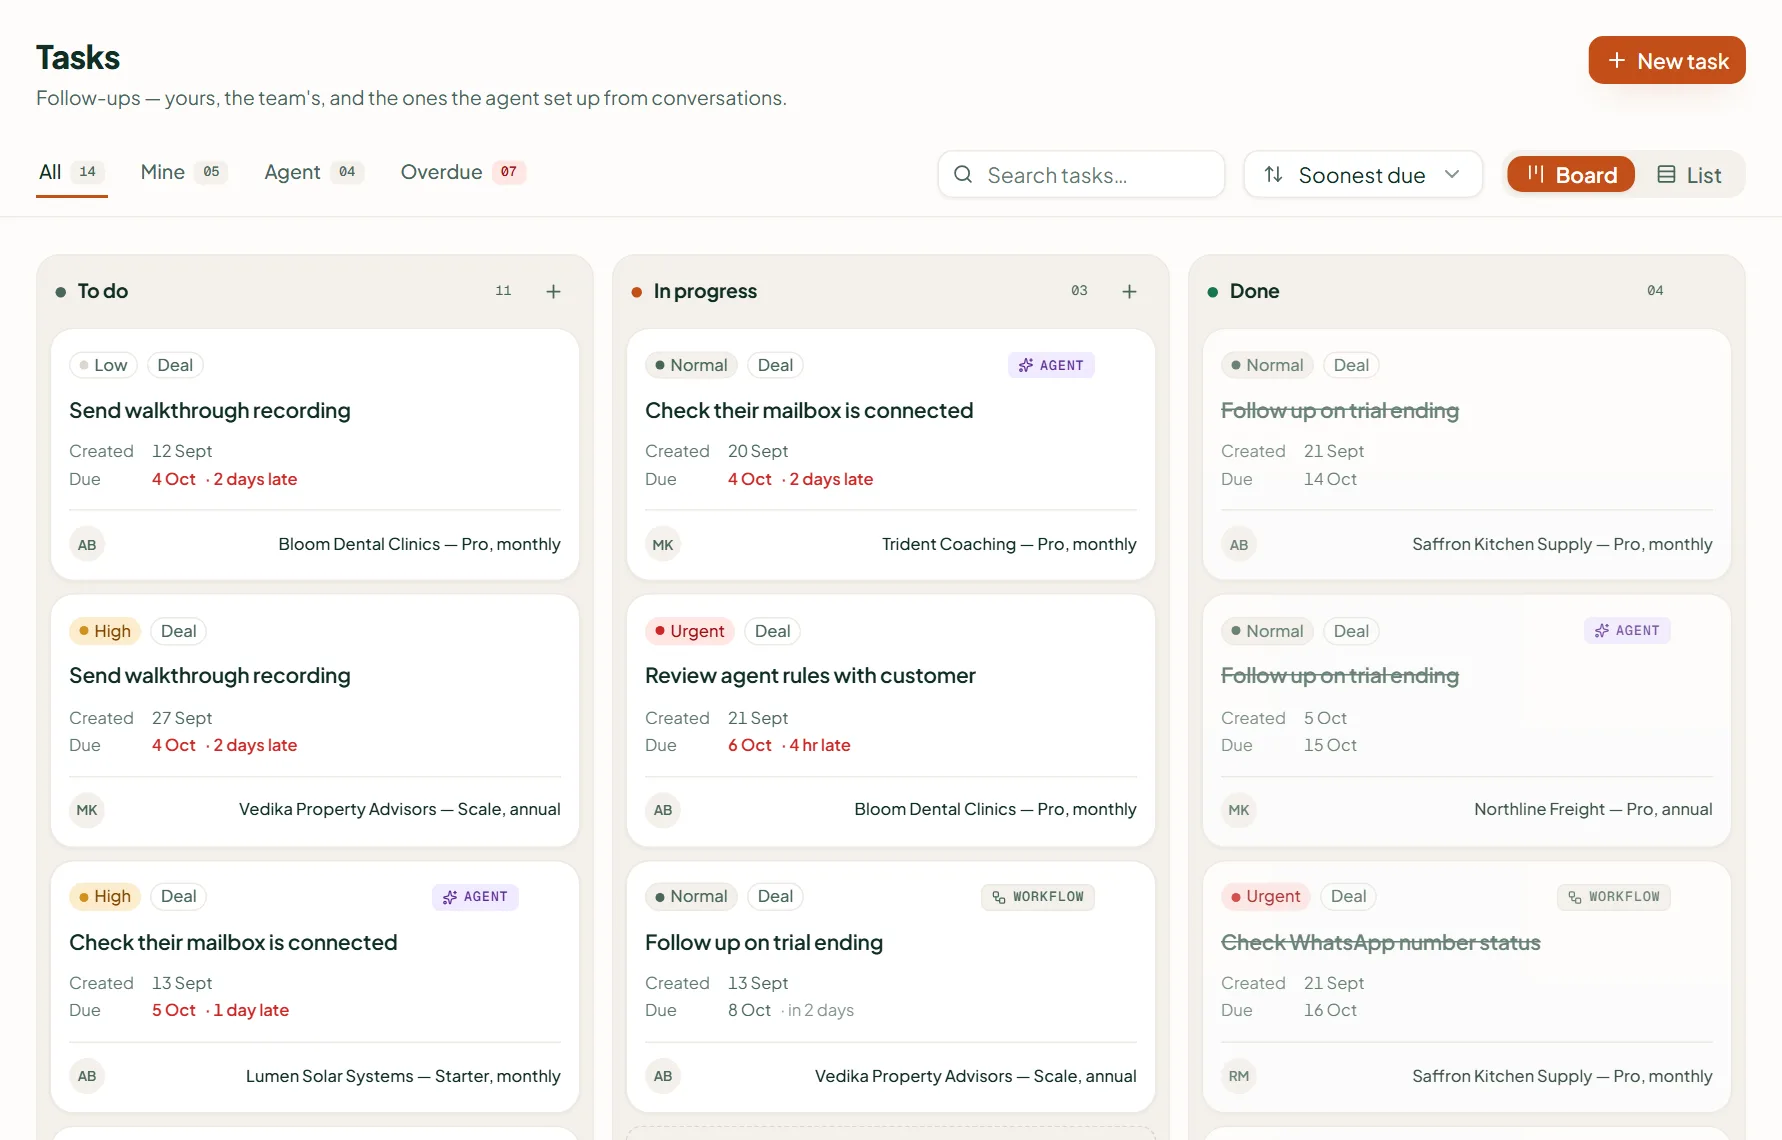
Task: Click the '4 hr late' due label
Action: pyautogui.click(x=819, y=745)
